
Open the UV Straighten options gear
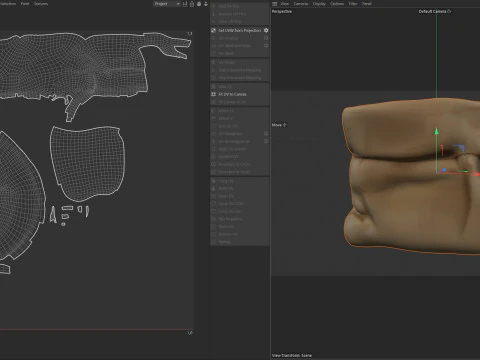266,134
